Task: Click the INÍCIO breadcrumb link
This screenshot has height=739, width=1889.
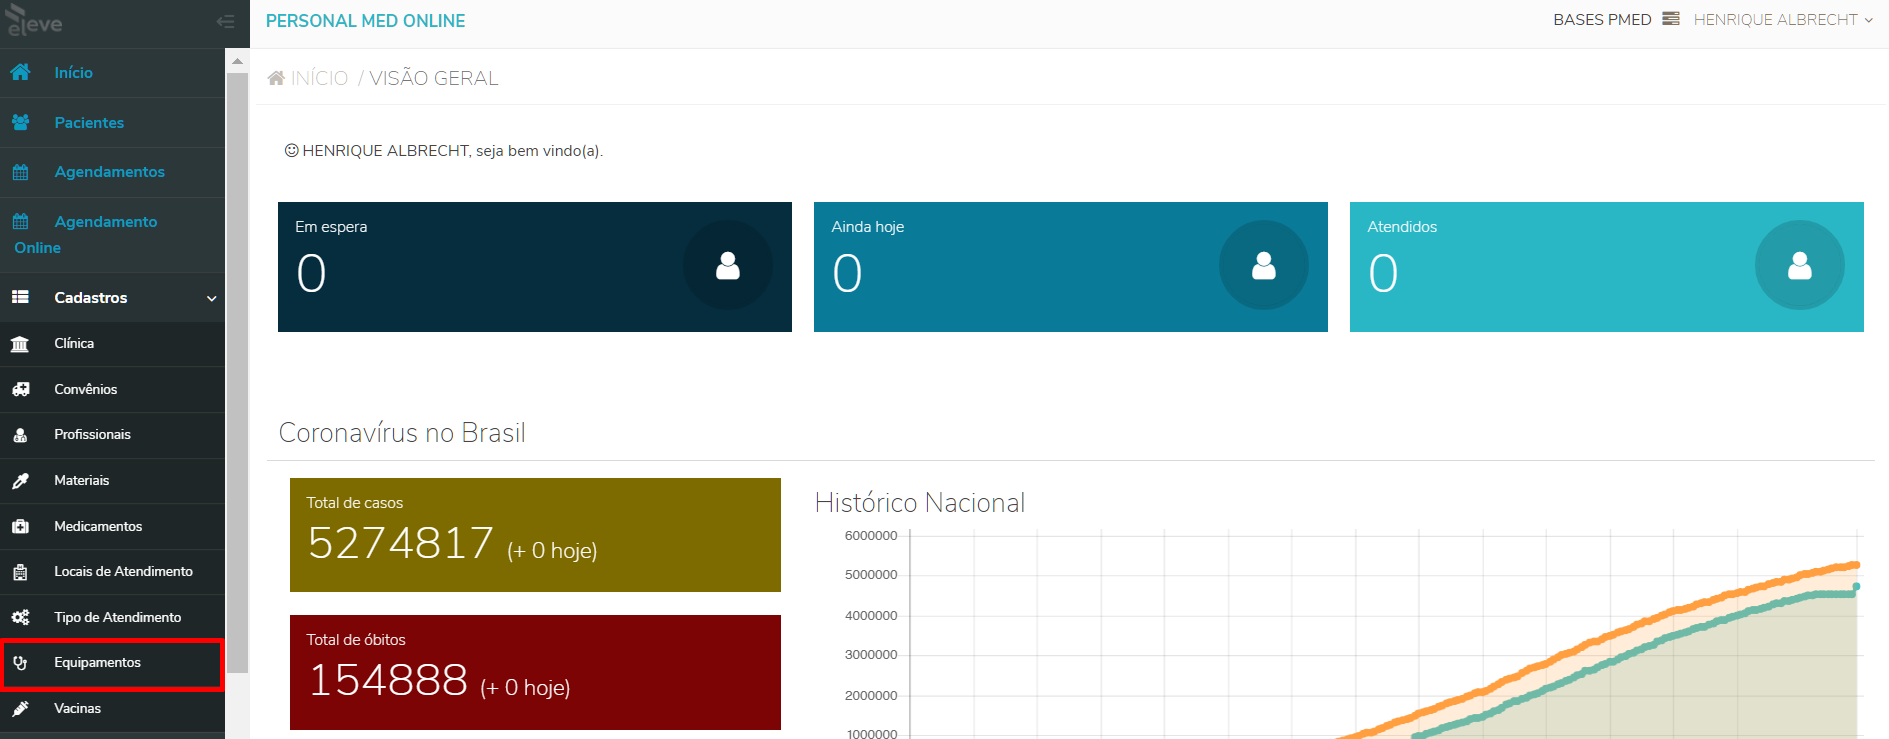Action: (x=319, y=78)
